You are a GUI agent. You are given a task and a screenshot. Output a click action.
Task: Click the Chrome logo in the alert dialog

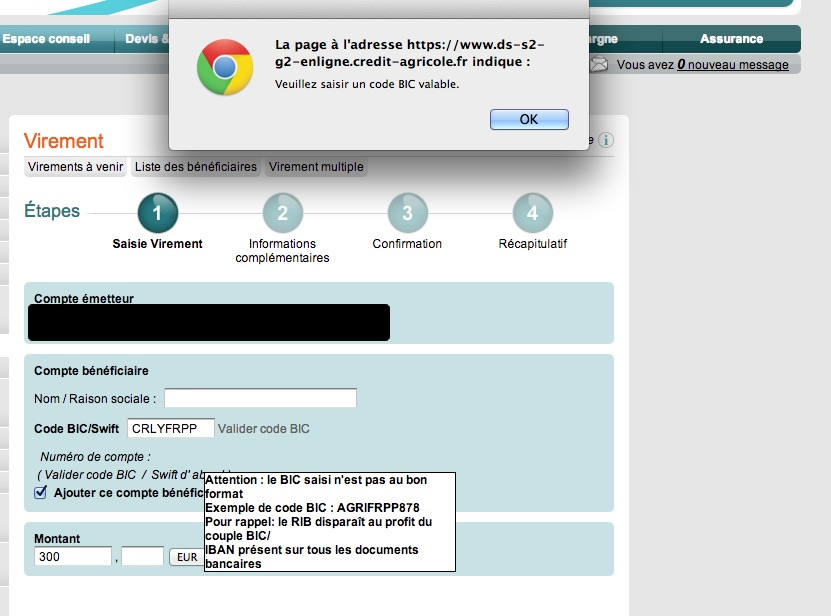[x=224, y=64]
